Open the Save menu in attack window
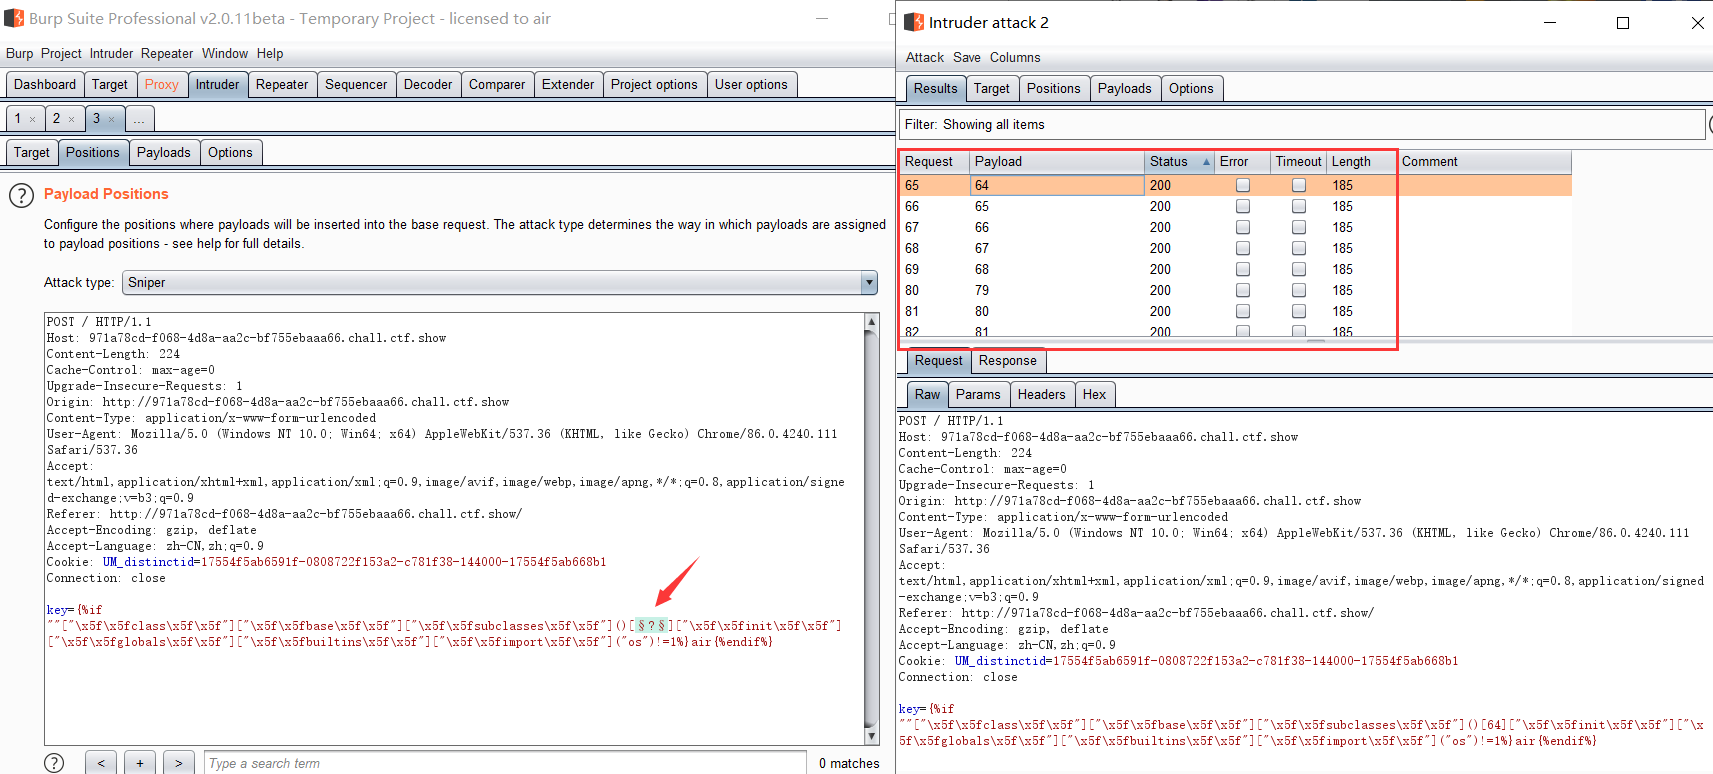The width and height of the screenshot is (1713, 774). [x=967, y=58]
